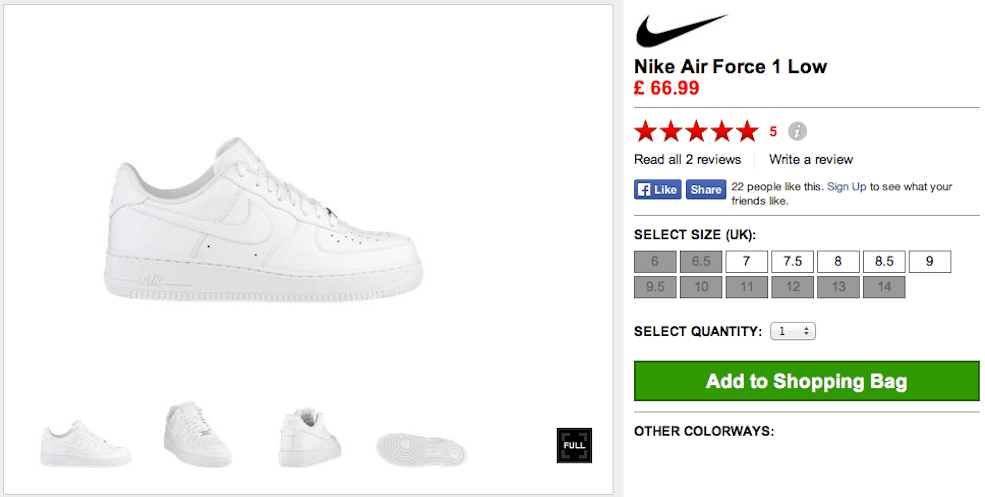The width and height of the screenshot is (985, 497).
Task: Click the five-star rating
Action: point(696,131)
